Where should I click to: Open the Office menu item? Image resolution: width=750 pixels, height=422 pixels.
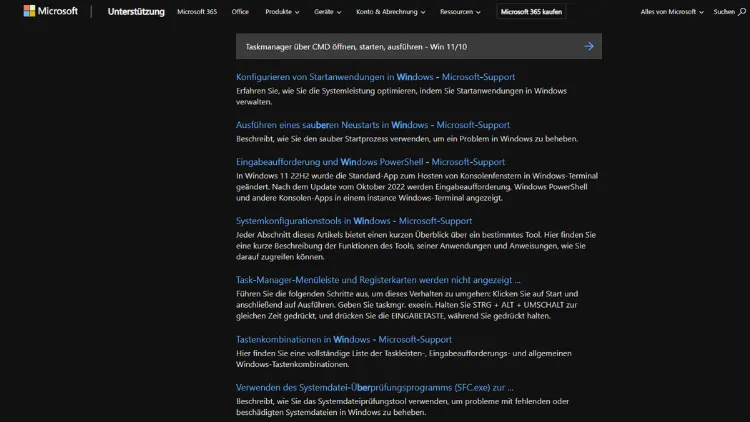point(240,11)
